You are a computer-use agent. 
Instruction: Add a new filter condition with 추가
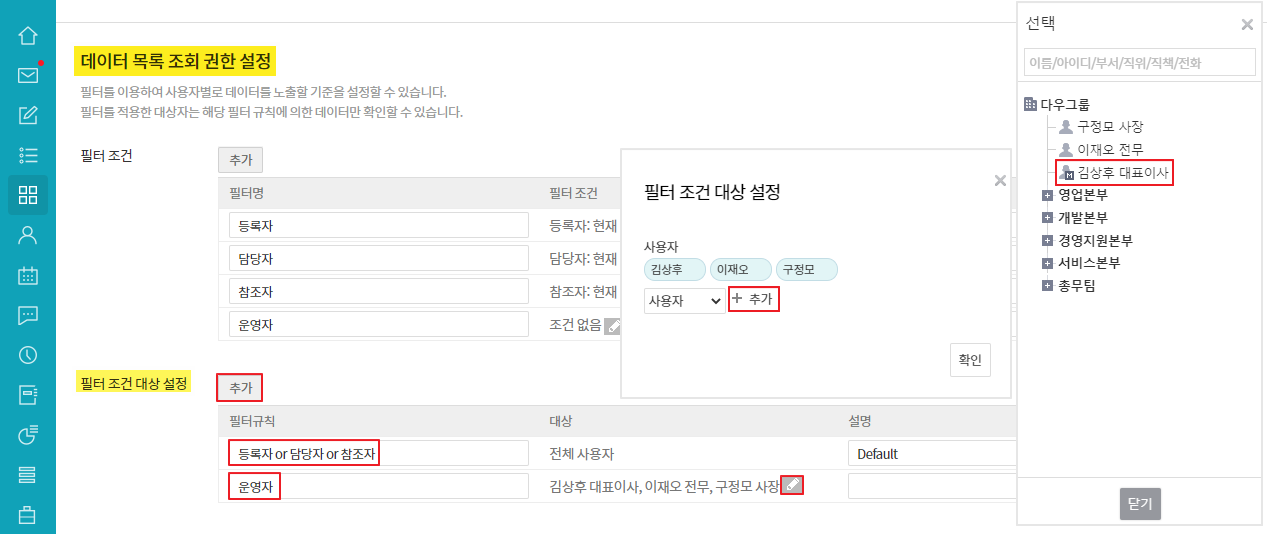click(x=240, y=160)
